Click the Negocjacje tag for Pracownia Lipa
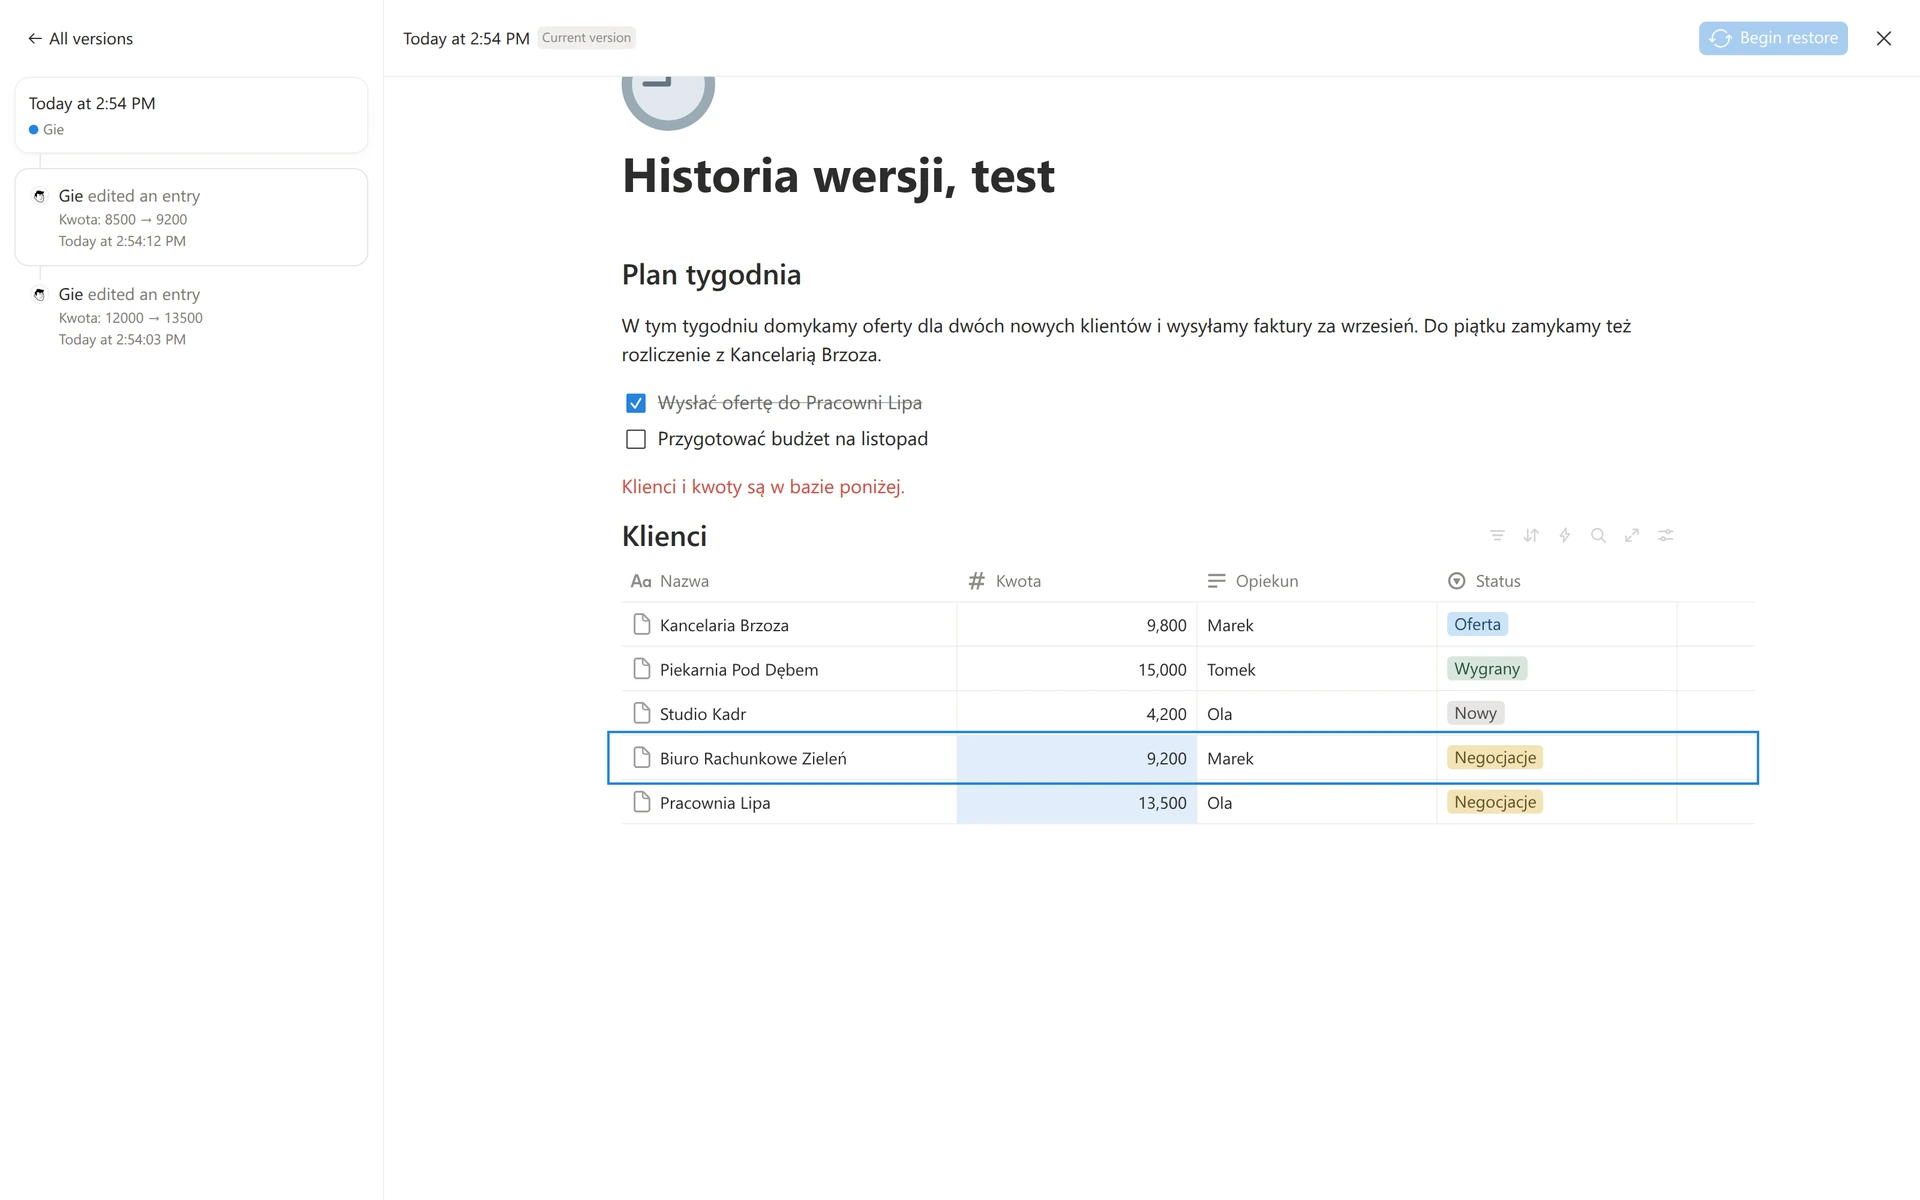The height and width of the screenshot is (1200, 1920). tap(1495, 802)
